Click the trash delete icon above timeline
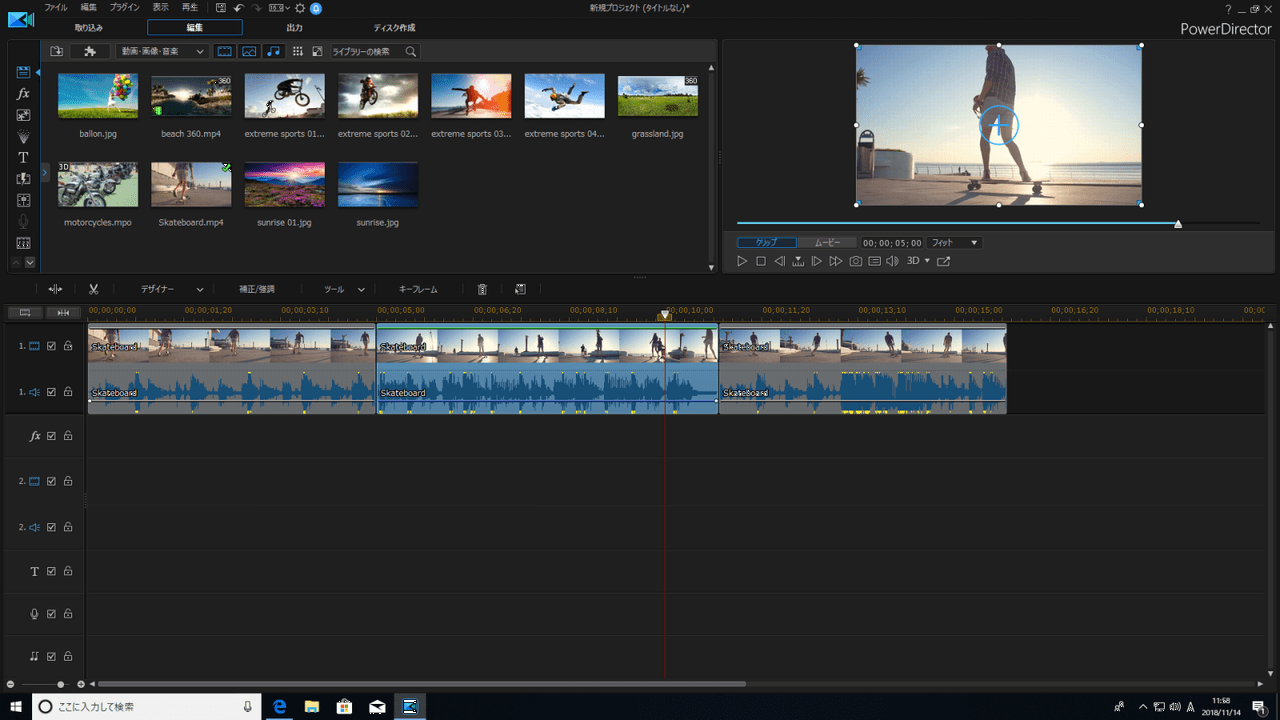 pyautogui.click(x=482, y=289)
